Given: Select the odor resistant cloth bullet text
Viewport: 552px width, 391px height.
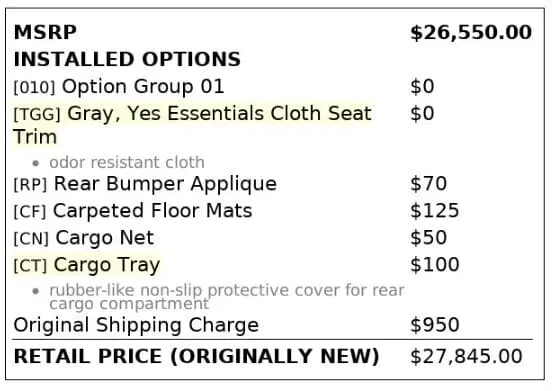Looking at the screenshot, I should pos(127,163).
